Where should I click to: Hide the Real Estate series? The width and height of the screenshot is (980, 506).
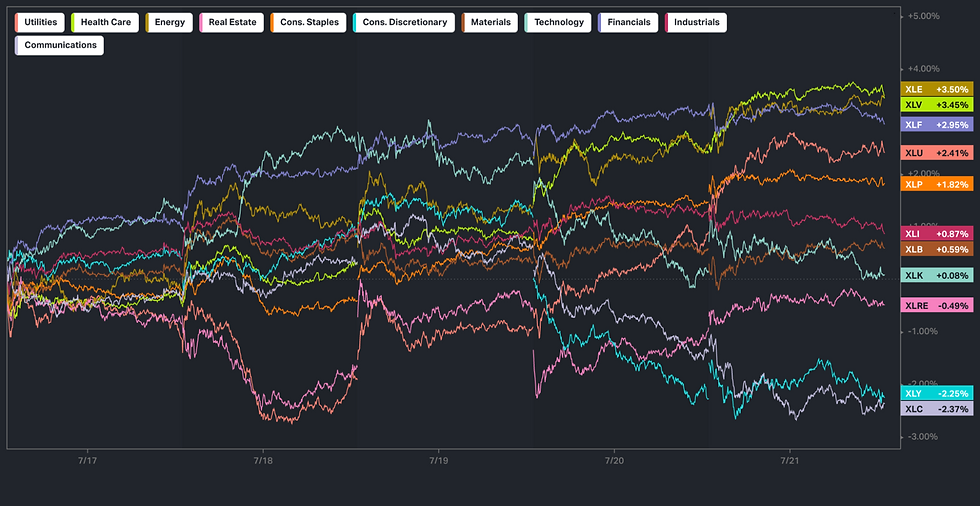pyautogui.click(x=231, y=22)
